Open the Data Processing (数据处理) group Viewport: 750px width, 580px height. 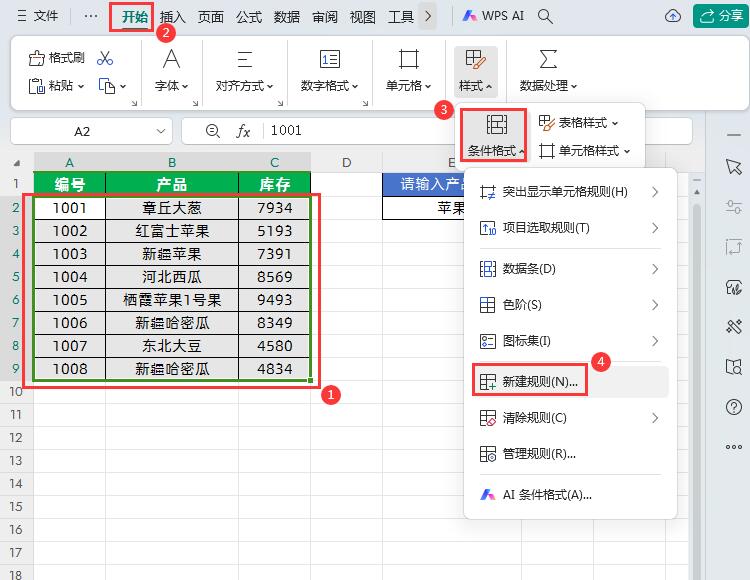[548, 71]
